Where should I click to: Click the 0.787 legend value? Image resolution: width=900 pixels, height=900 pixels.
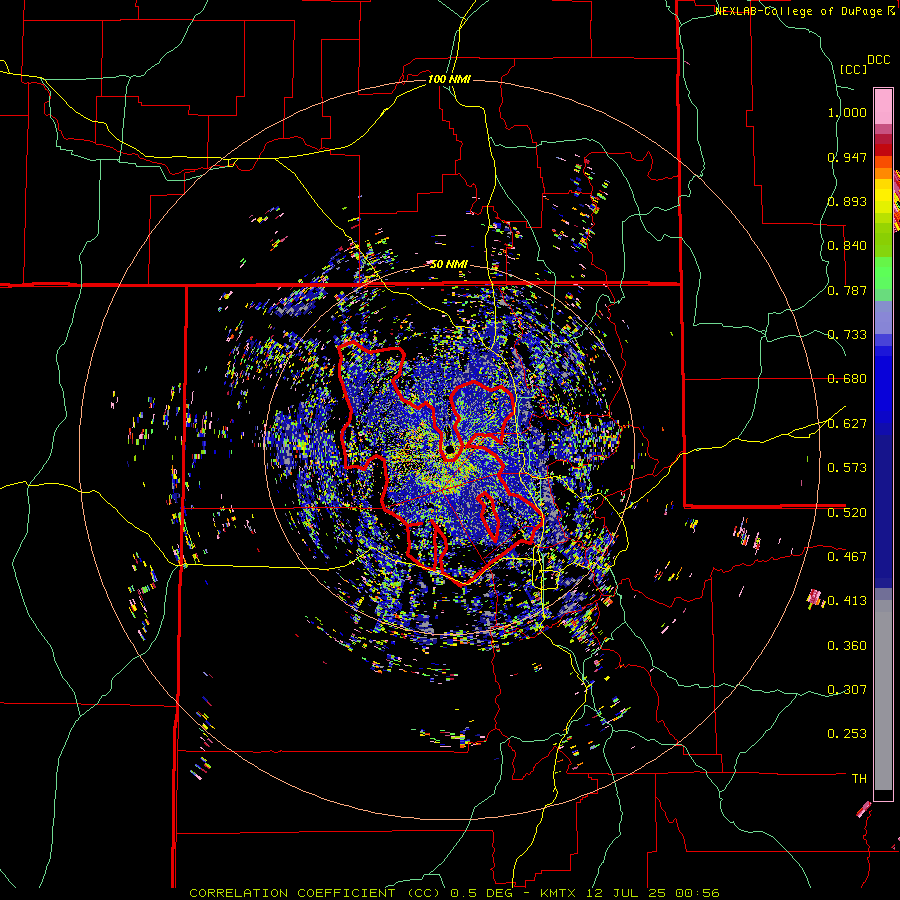(847, 290)
